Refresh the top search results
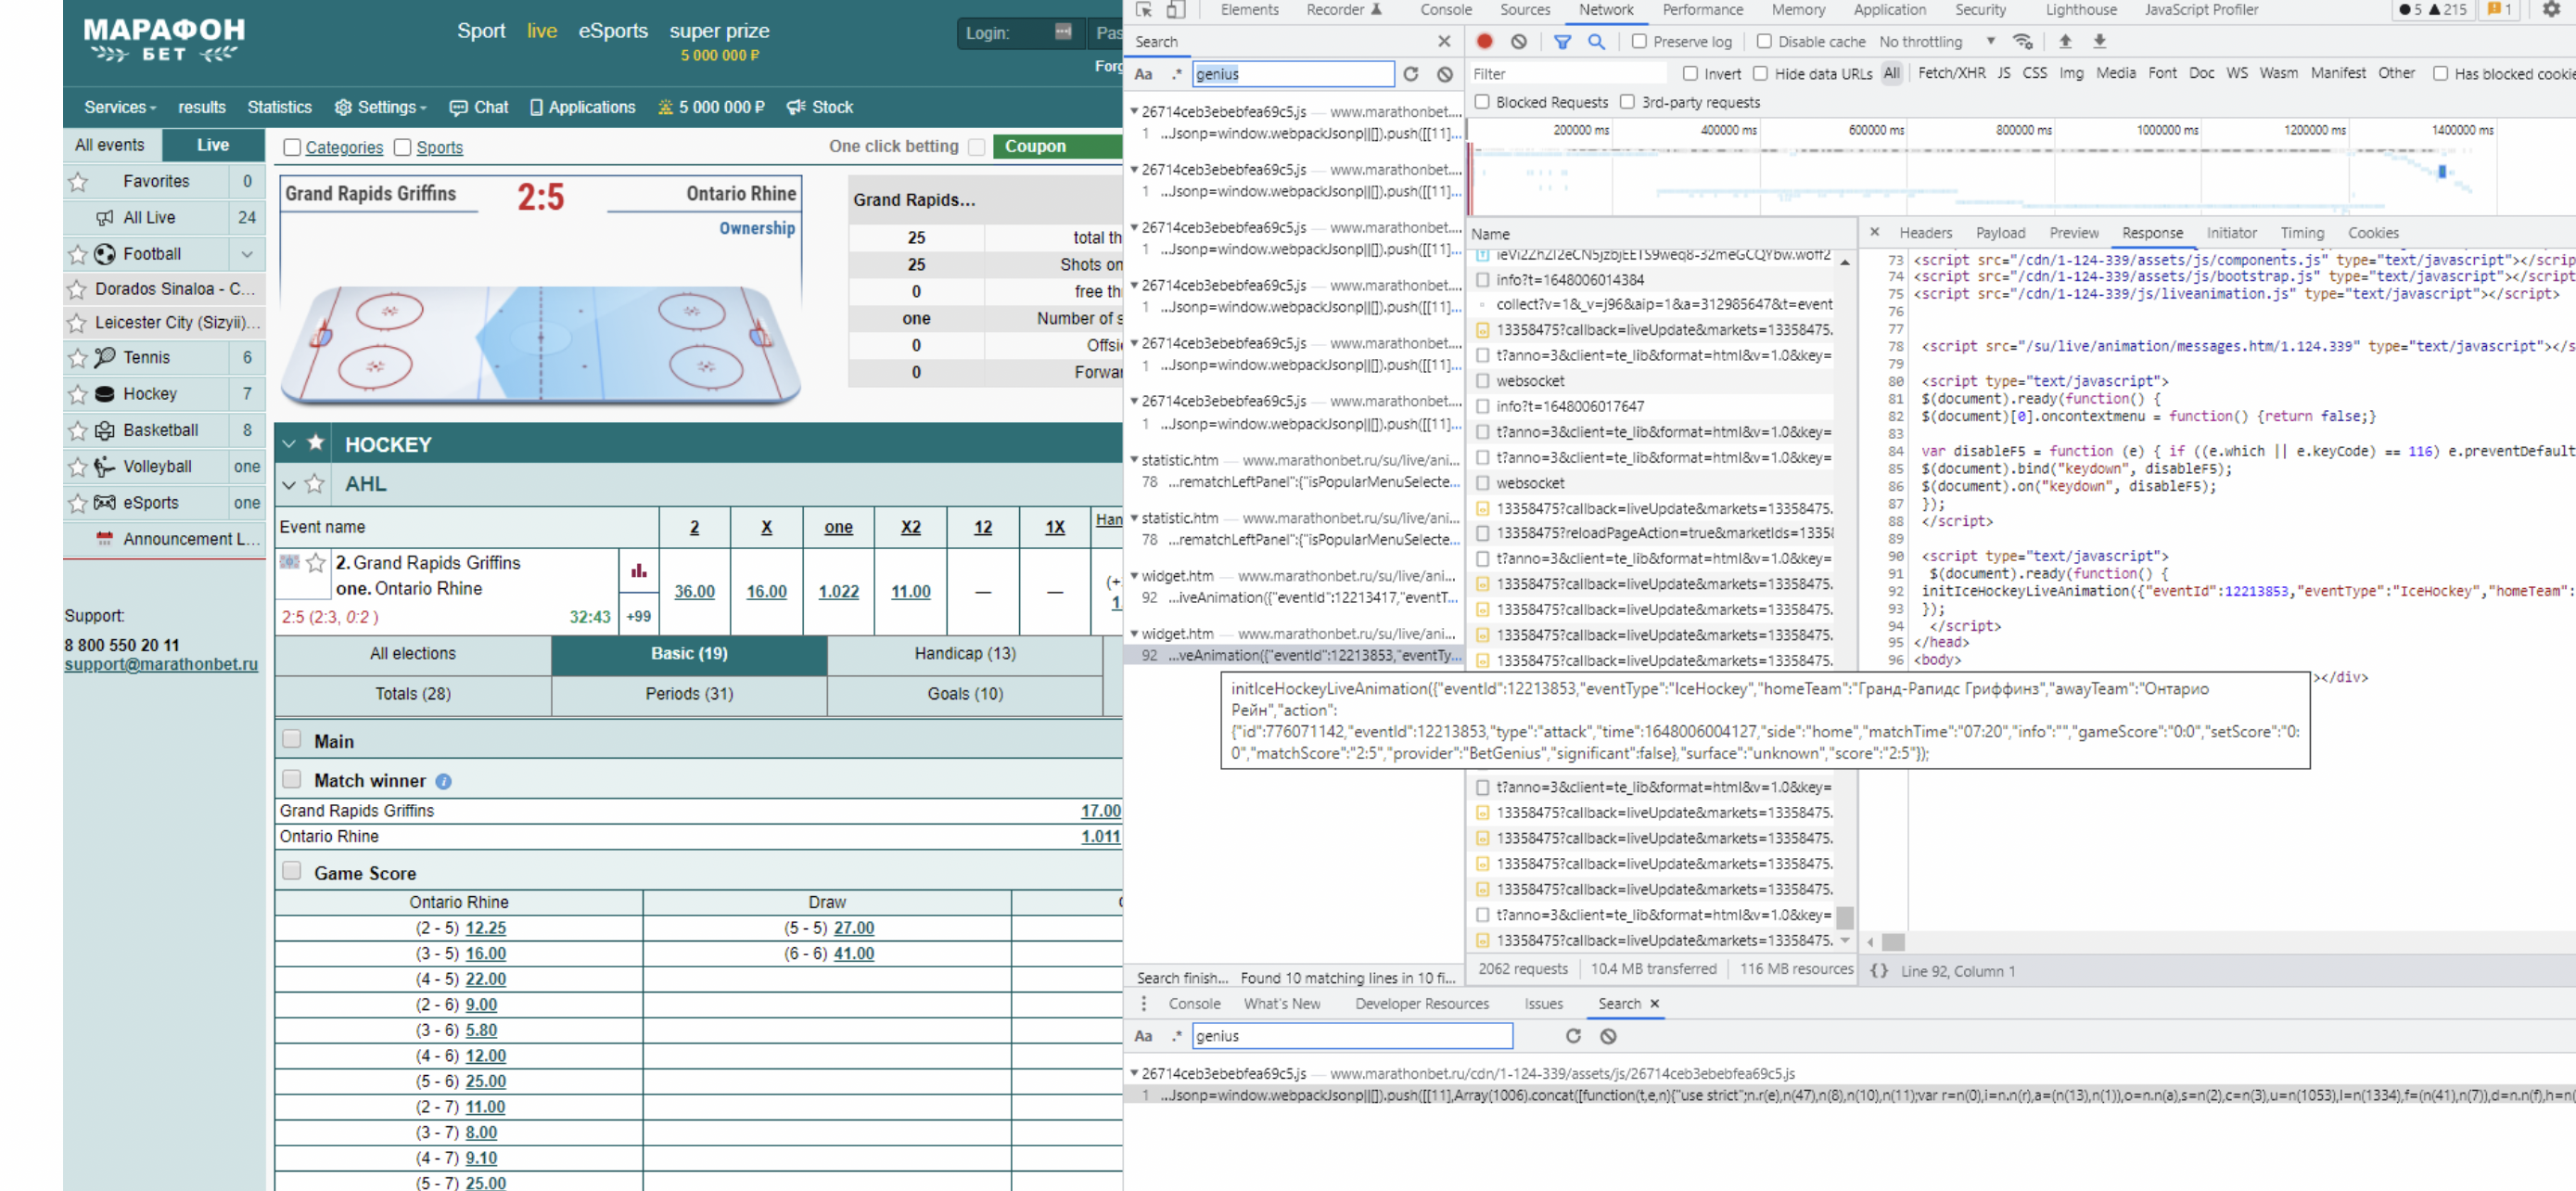This screenshot has height=1191, width=2576. [1410, 74]
